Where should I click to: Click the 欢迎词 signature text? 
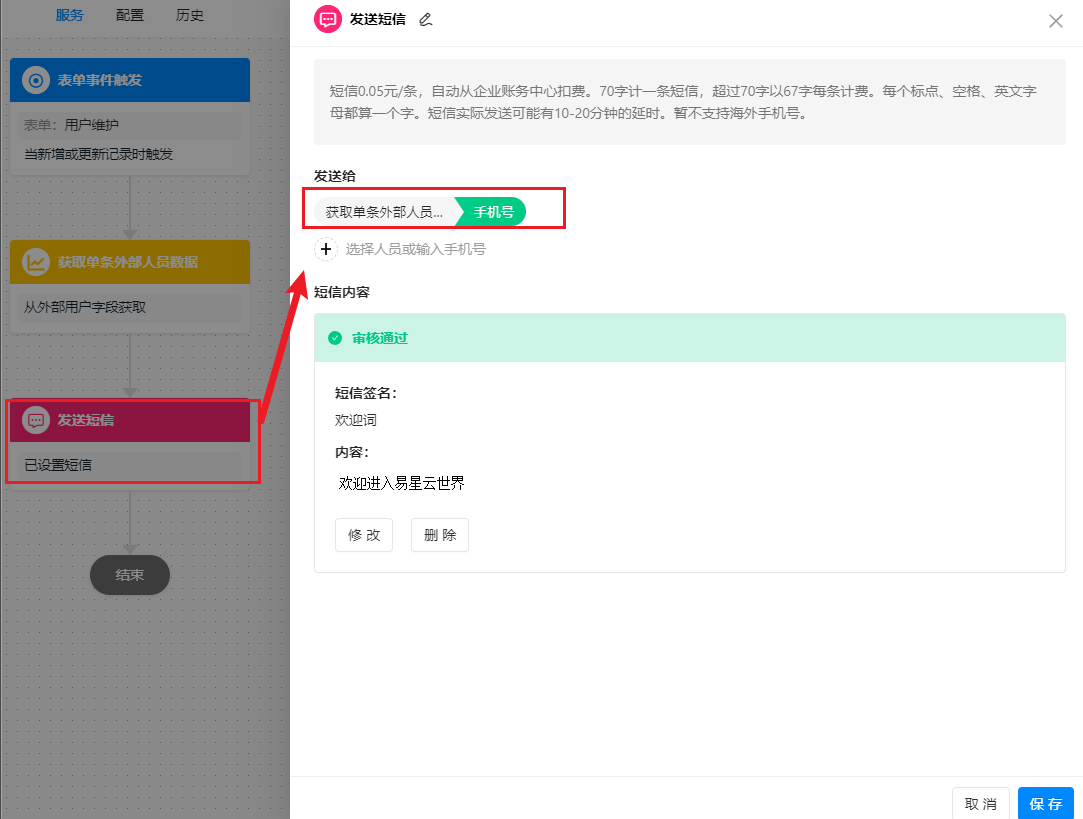pos(356,420)
